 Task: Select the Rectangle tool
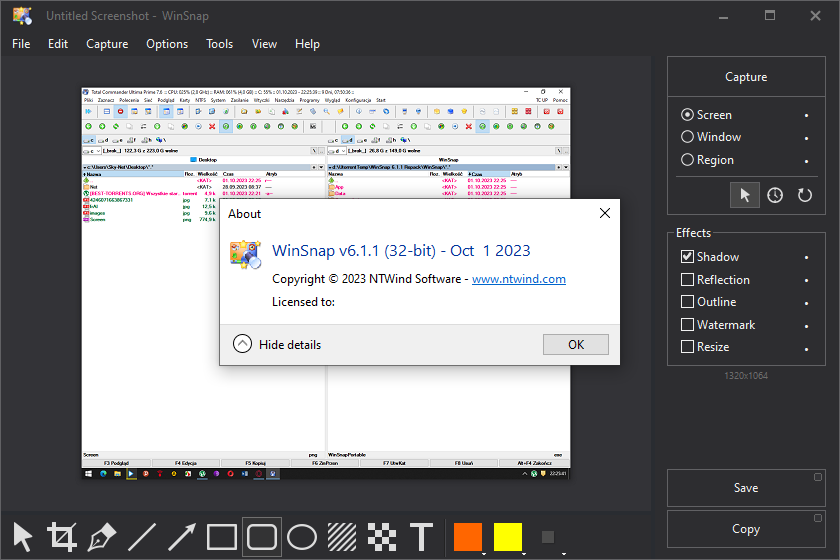coord(222,537)
